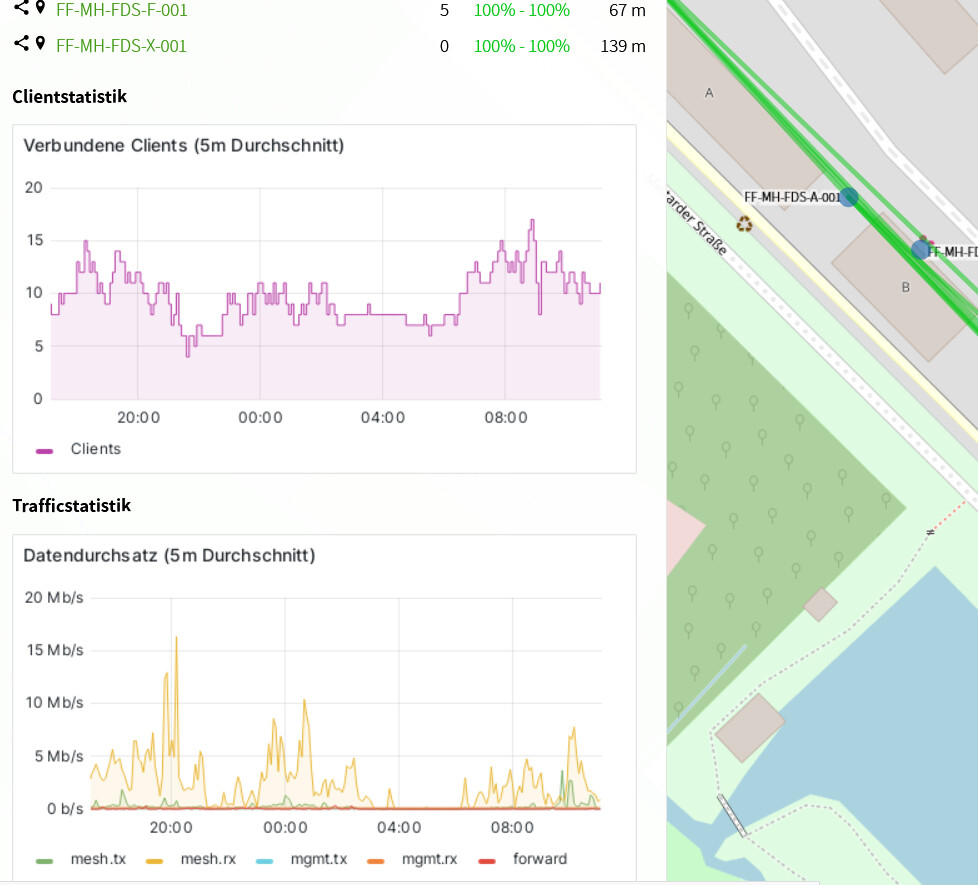Click the footbridge symbol over the water
This screenshot has height=885, width=978.
pos(733,815)
